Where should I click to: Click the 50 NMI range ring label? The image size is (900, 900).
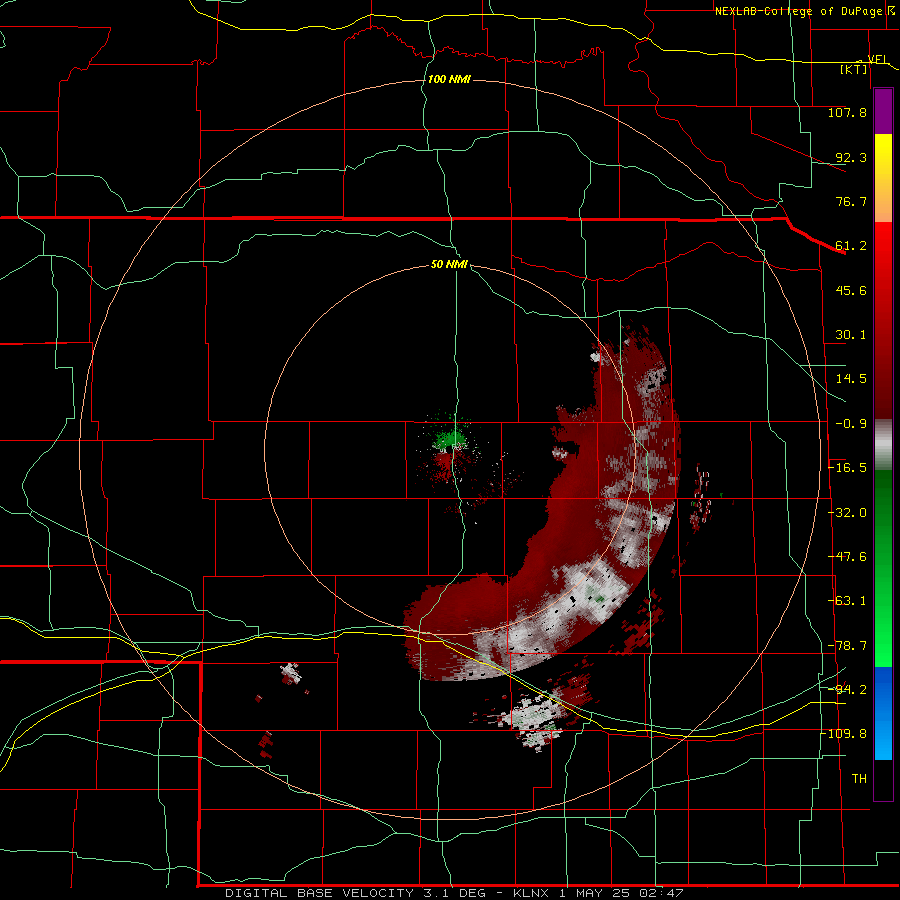pos(449,264)
